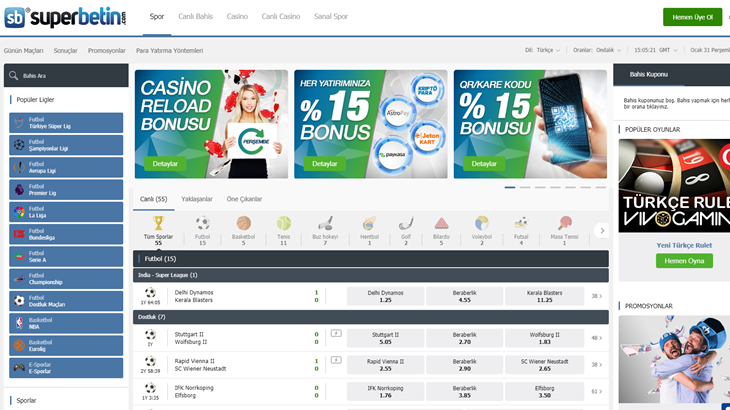Select Futsal sport icon
Screen dimensions: 730x410
pyautogui.click(x=521, y=223)
